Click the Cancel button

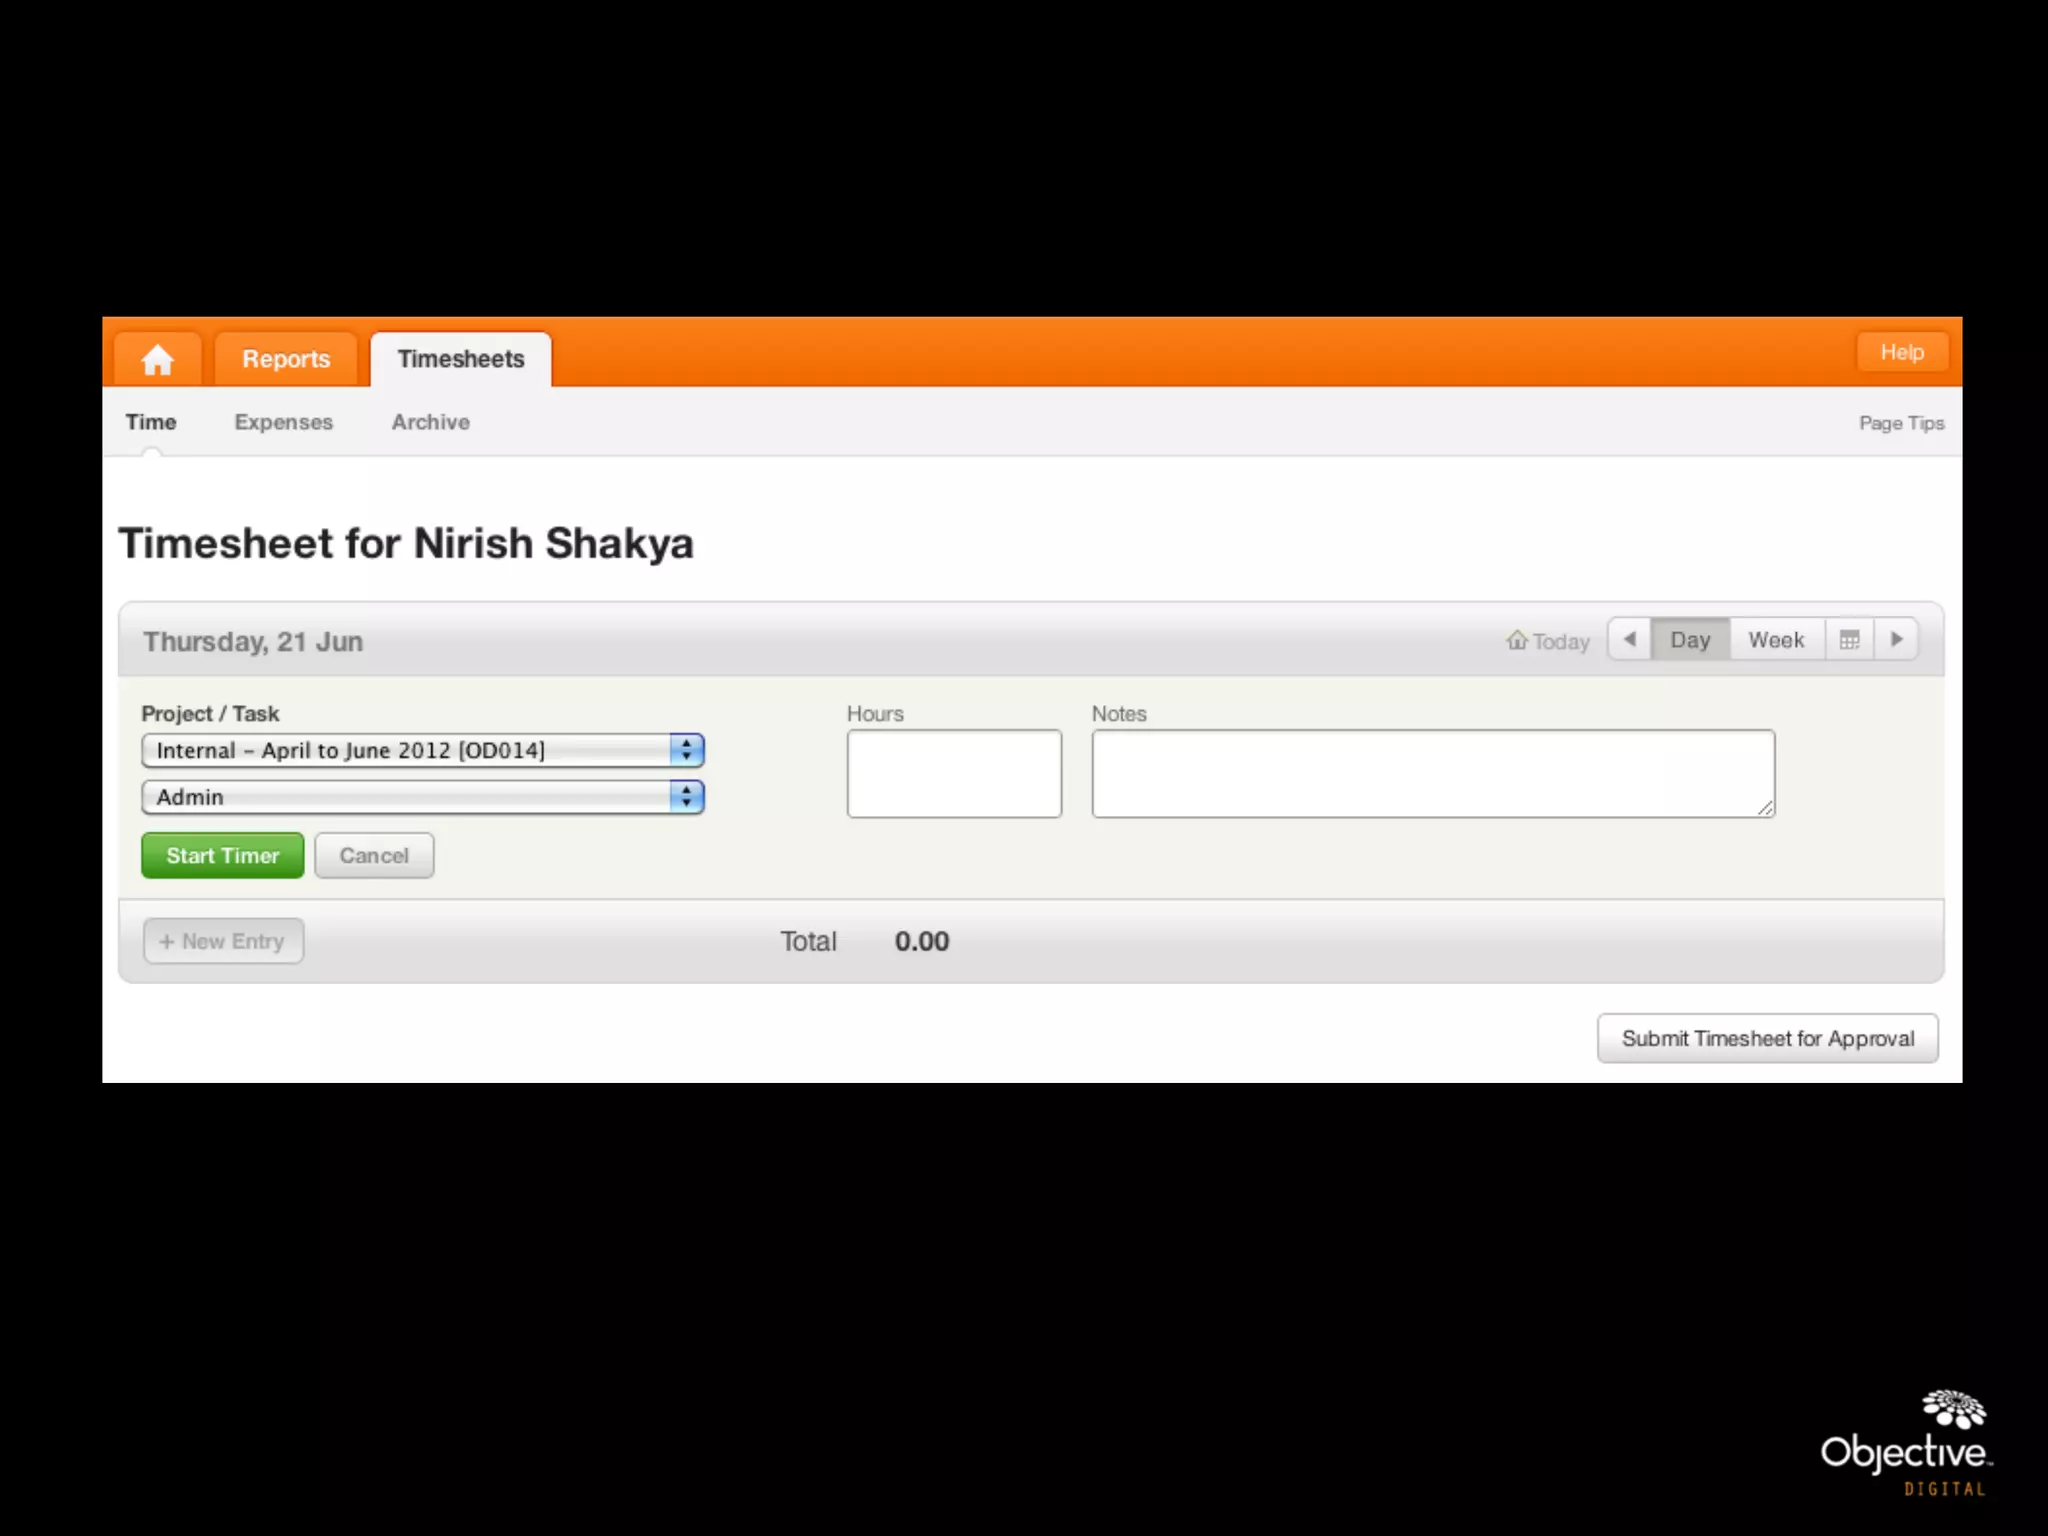(x=374, y=855)
